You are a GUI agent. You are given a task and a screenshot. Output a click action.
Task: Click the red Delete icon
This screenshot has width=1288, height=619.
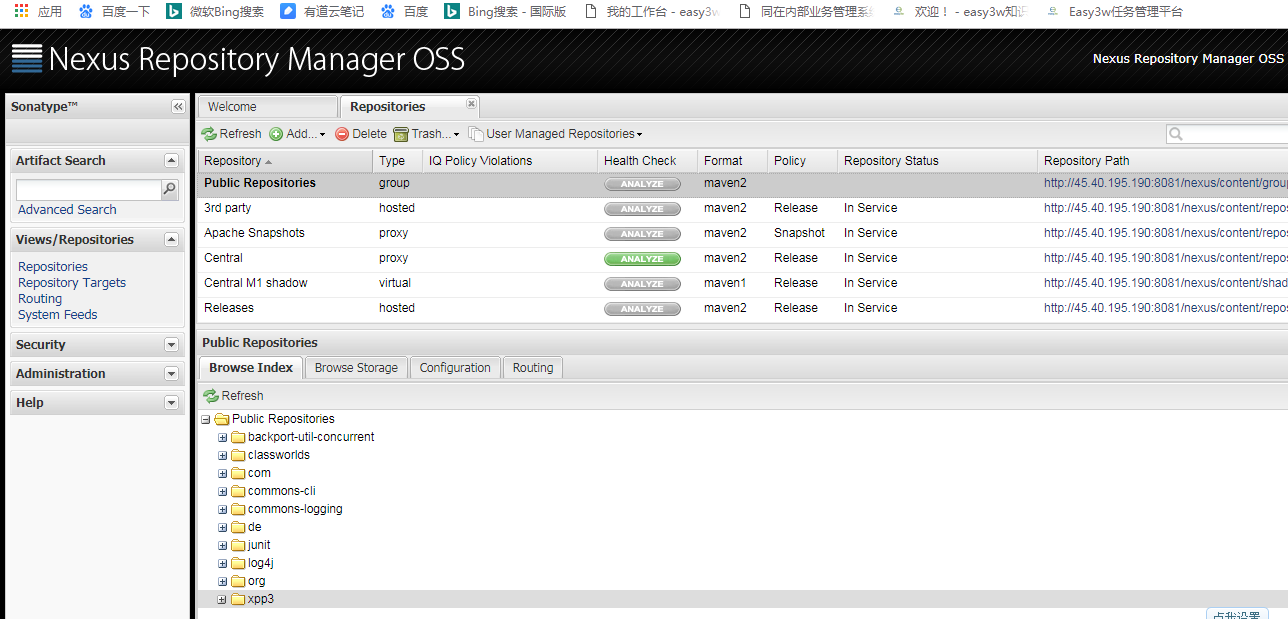[x=342, y=134]
